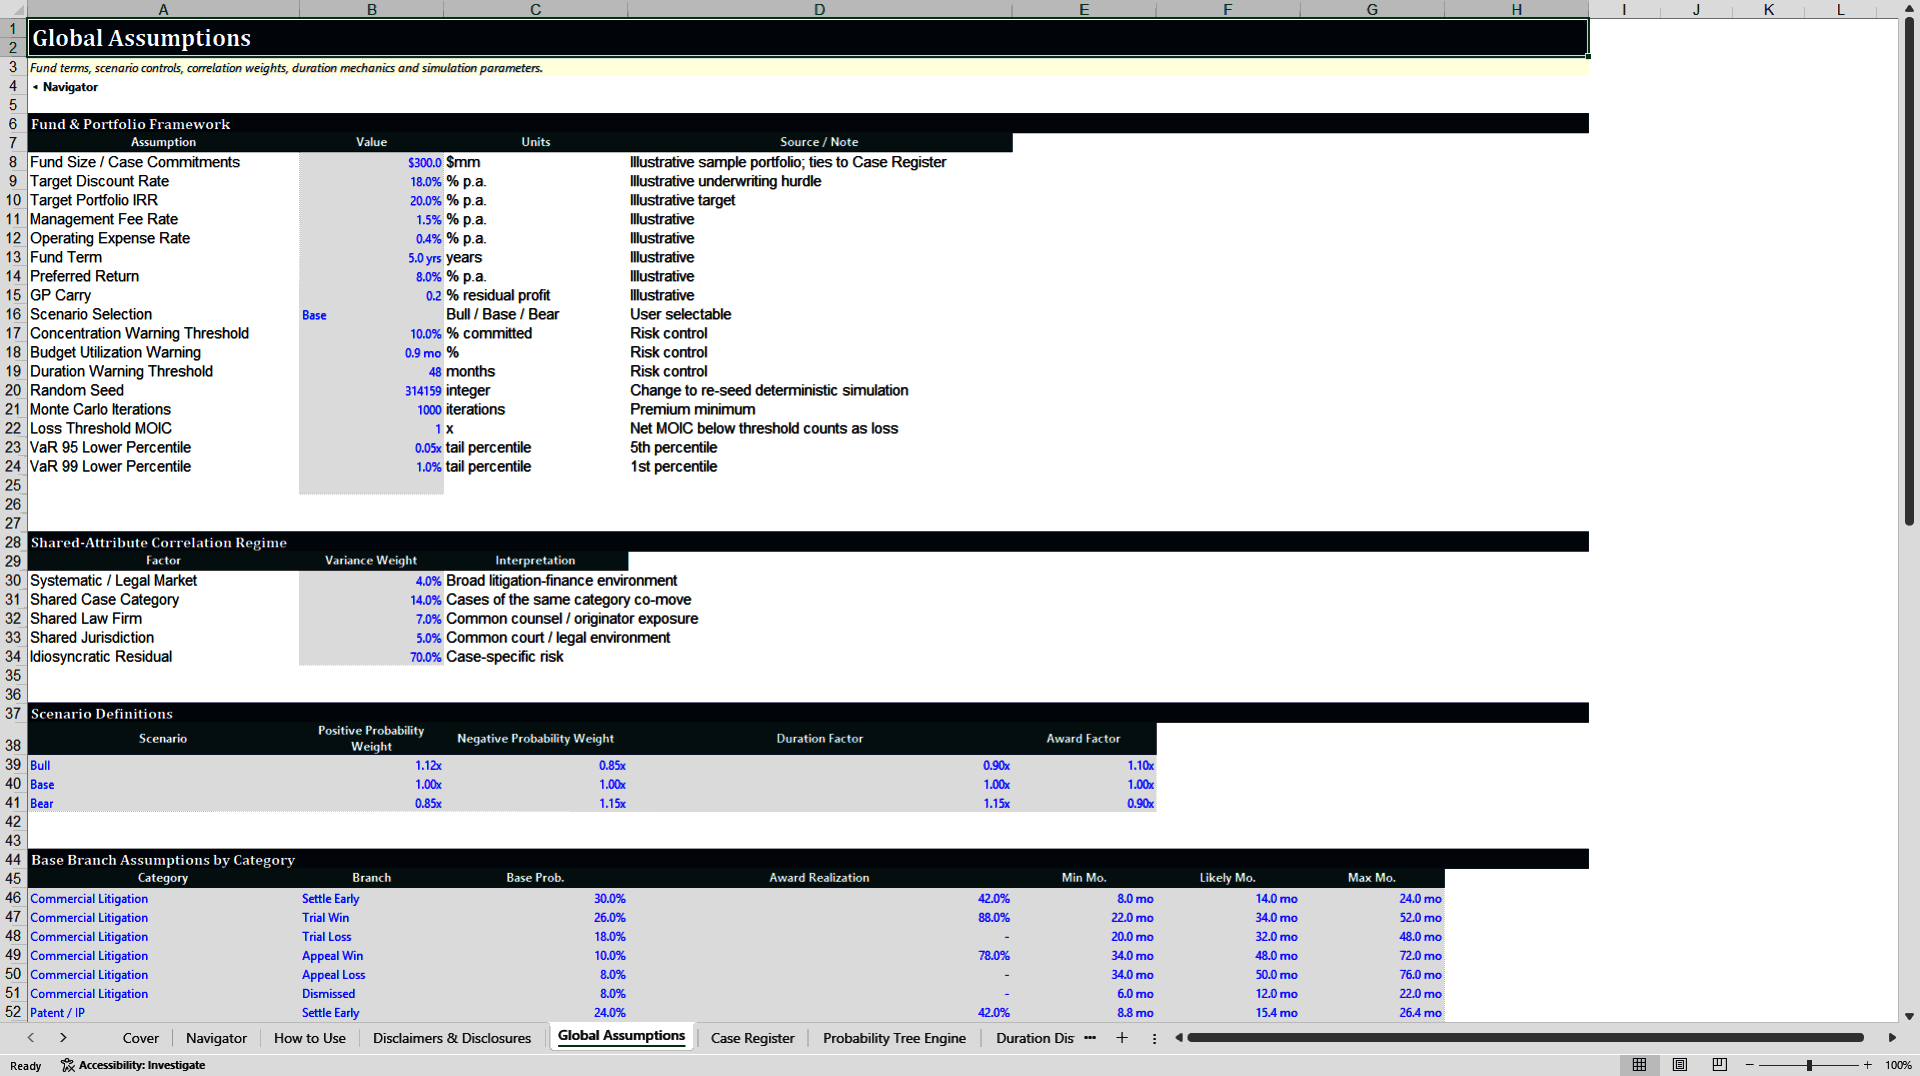
Task: Select Shared Case Category weight 14.0%
Action: [x=371, y=599]
